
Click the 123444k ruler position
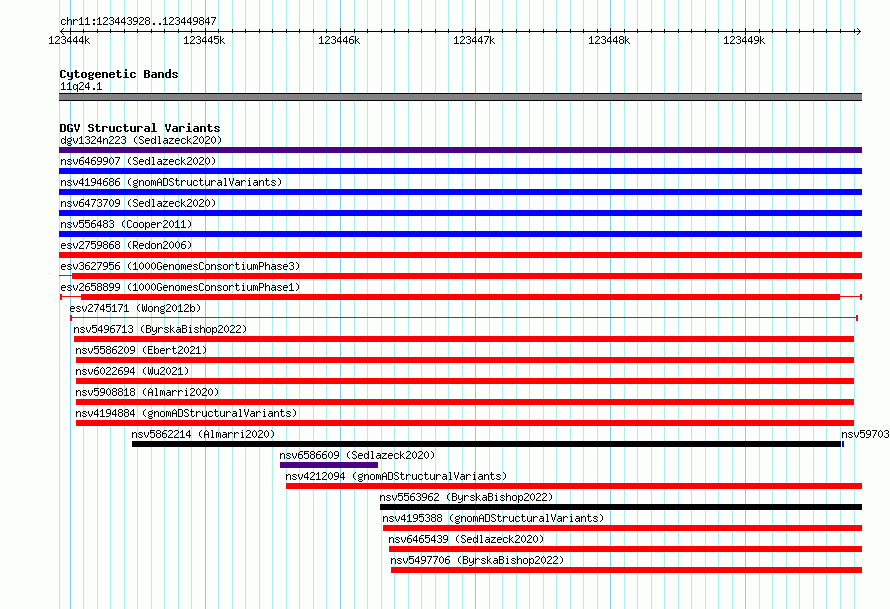tap(69, 40)
